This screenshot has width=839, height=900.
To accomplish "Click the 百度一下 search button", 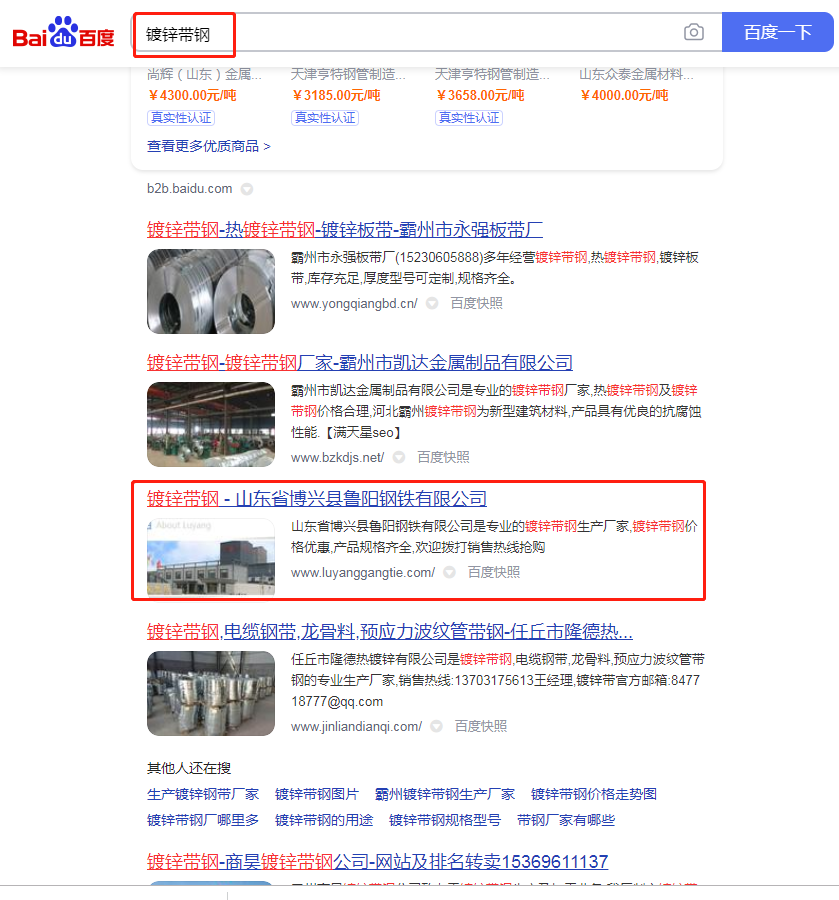I will pos(778,32).
